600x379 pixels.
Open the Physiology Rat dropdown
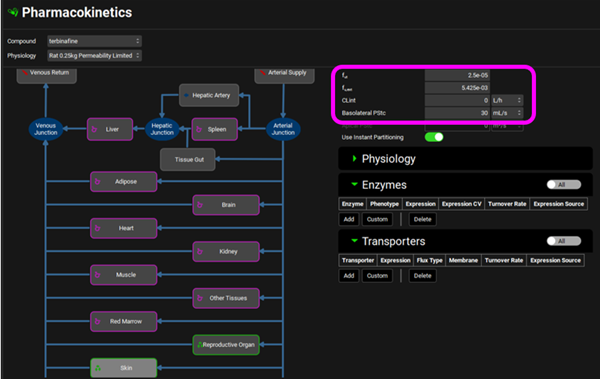tap(94, 56)
